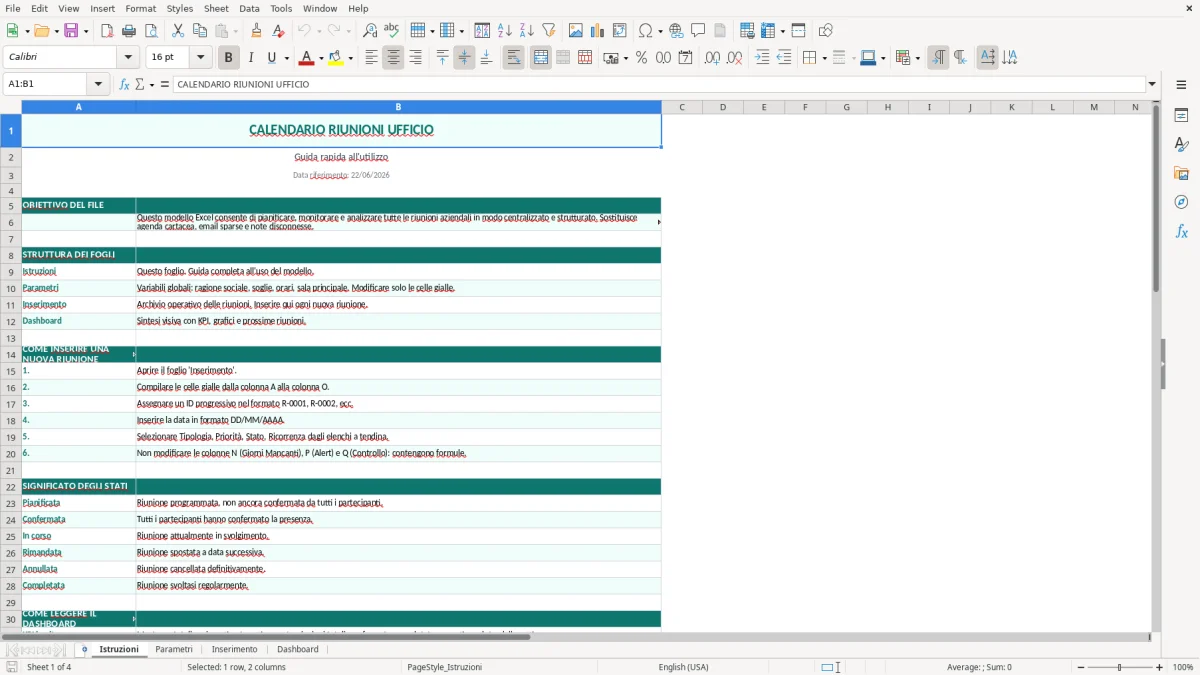Open borders dropdown arrow

point(823,58)
